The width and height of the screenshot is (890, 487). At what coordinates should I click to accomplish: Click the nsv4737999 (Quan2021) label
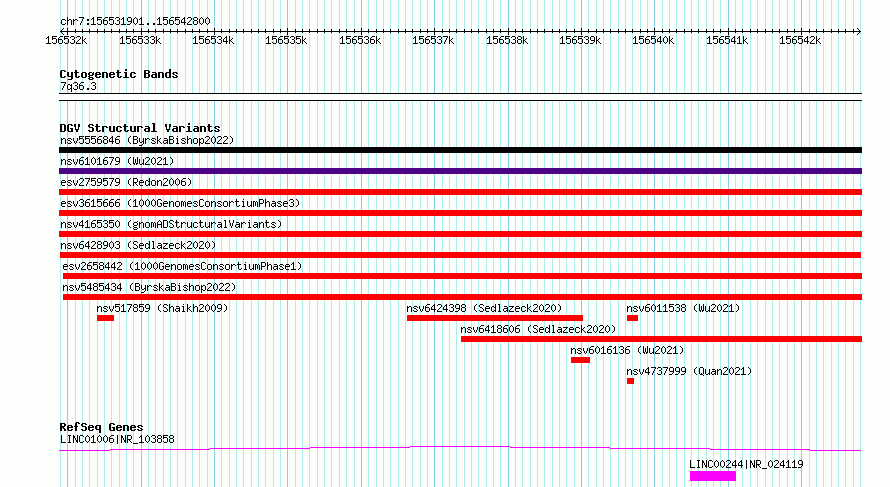pos(689,371)
